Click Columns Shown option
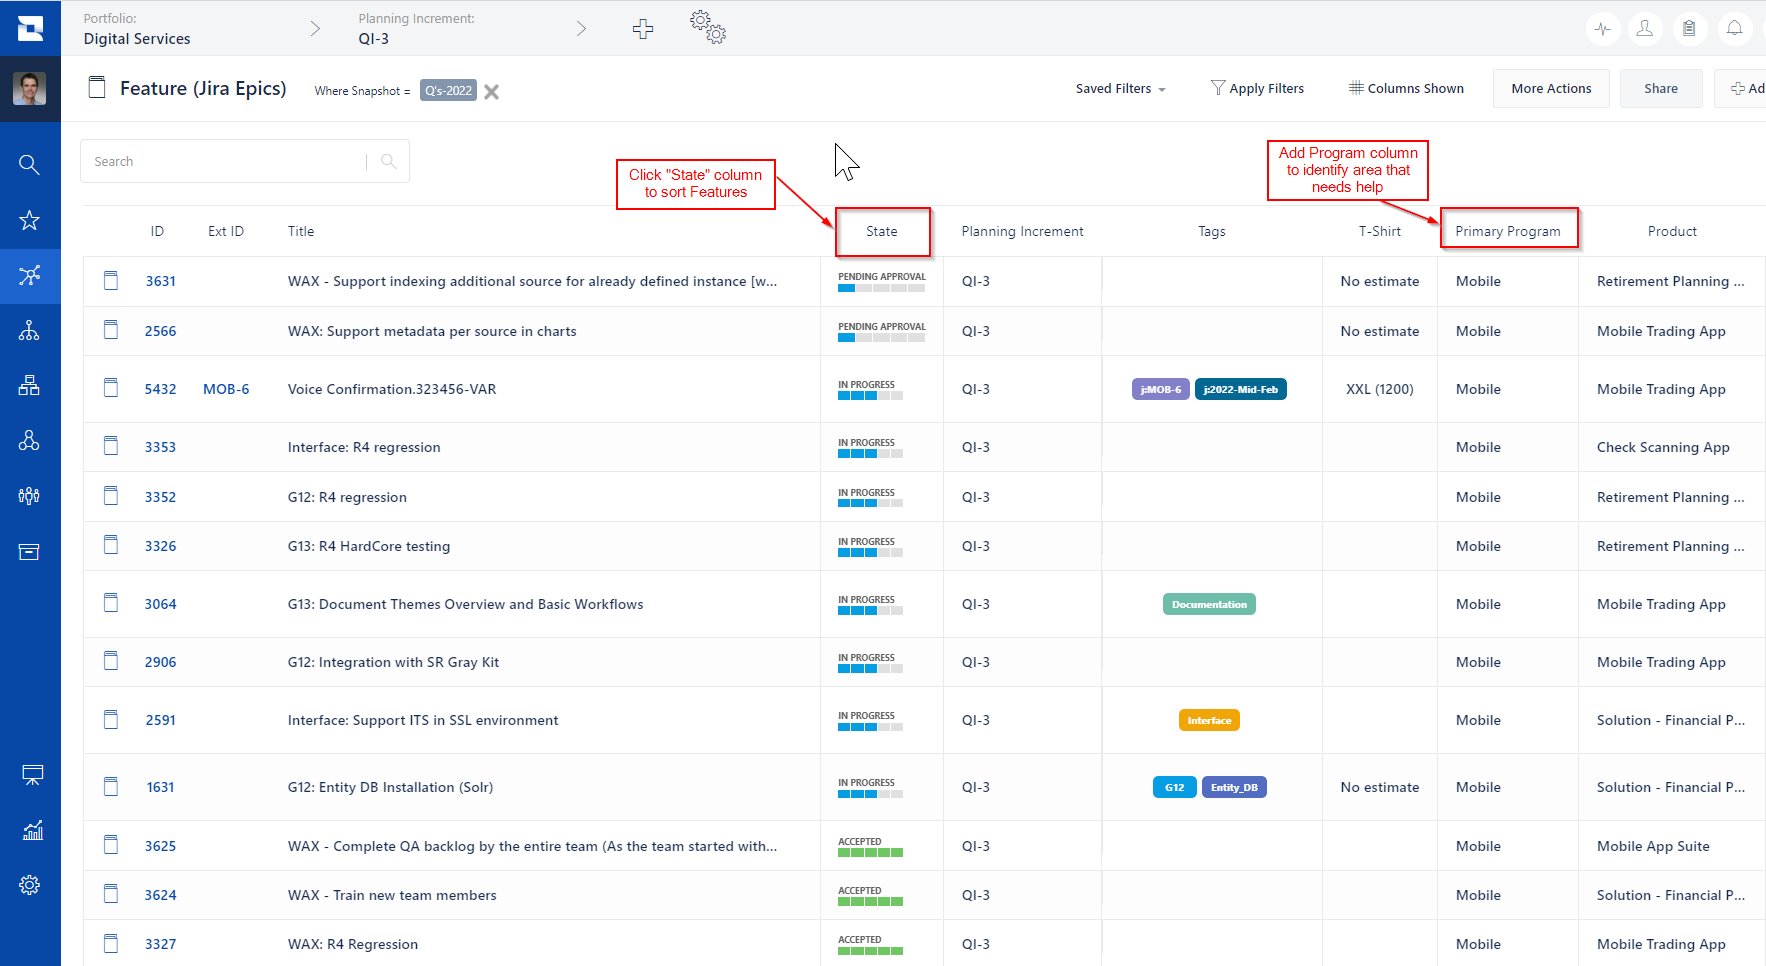 click(x=1405, y=88)
